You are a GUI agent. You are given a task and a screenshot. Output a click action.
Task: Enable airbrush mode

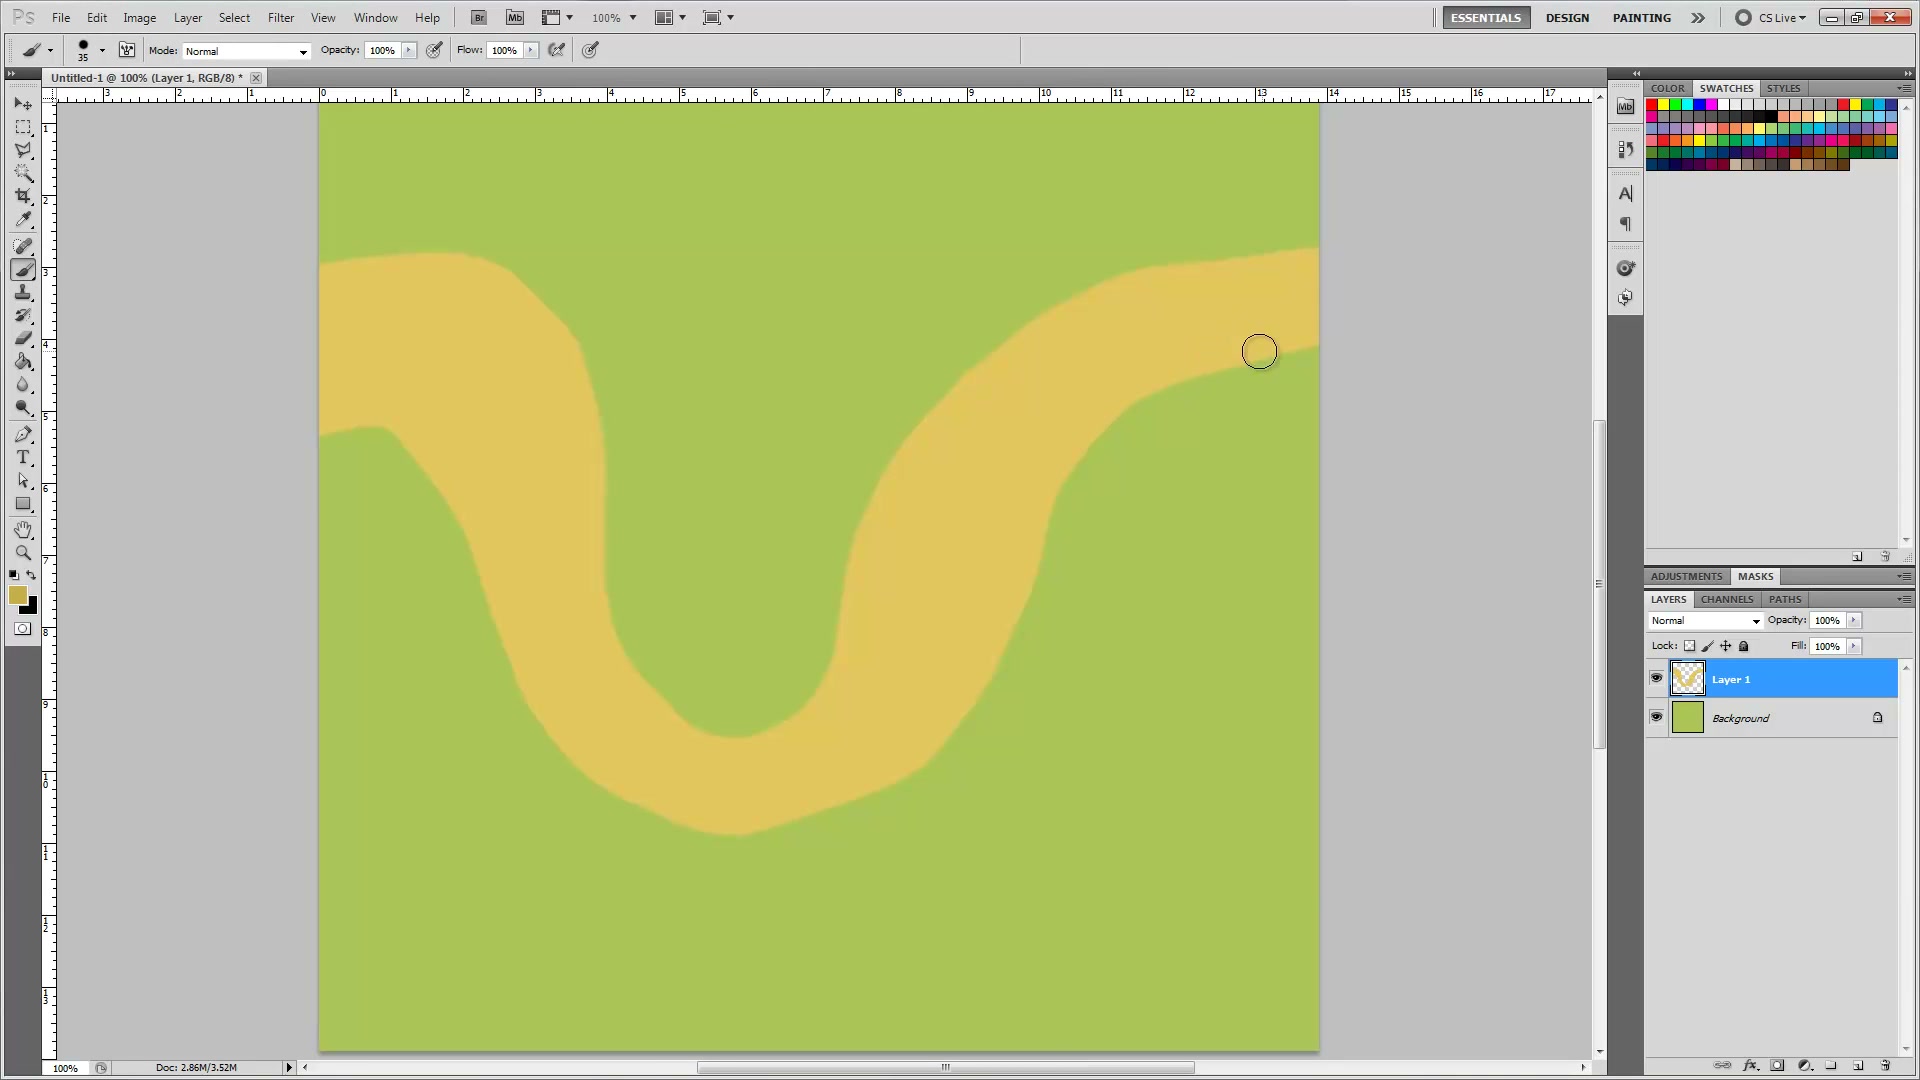tap(557, 50)
